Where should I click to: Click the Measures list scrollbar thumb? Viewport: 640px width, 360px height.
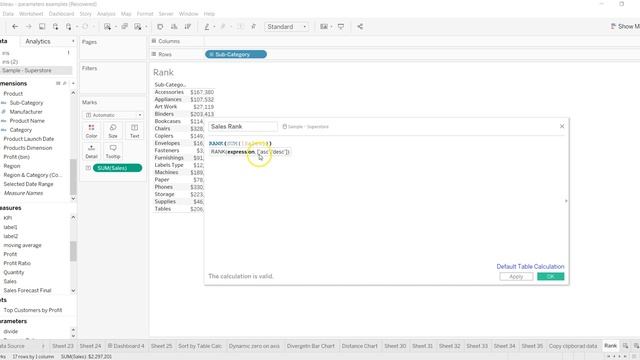coord(73,251)
